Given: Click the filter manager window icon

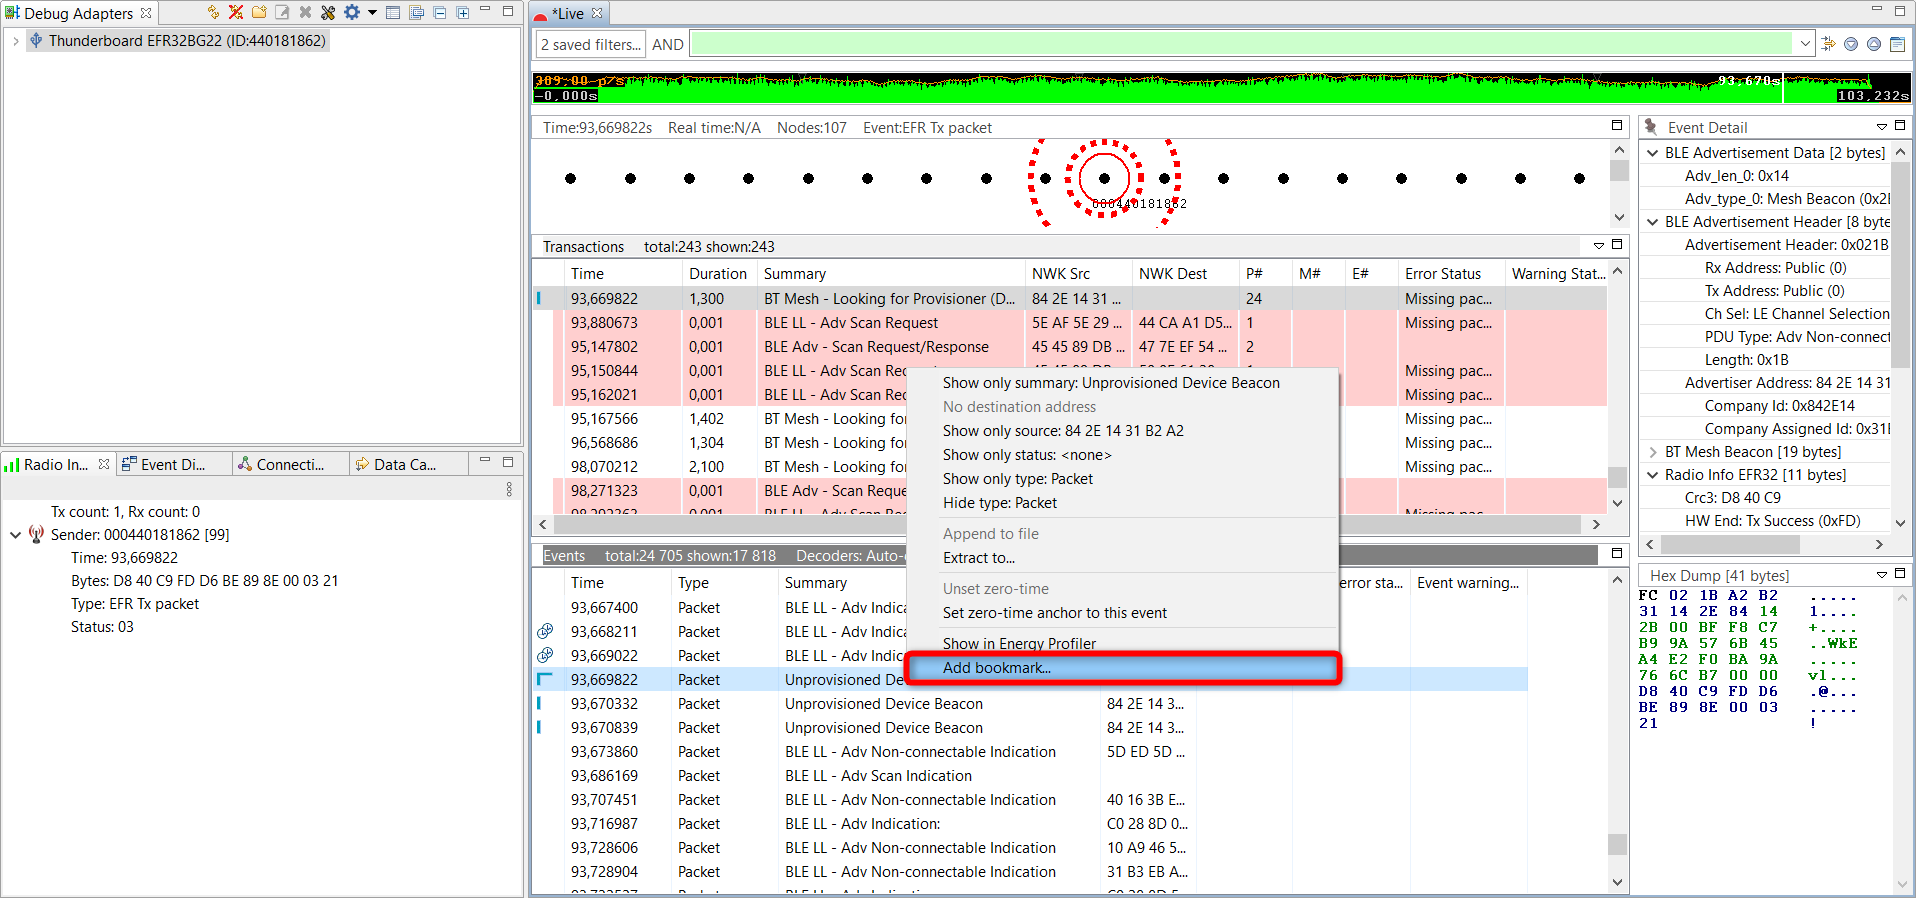Looking at the screenshot, I should click(x=1897, y=44).
